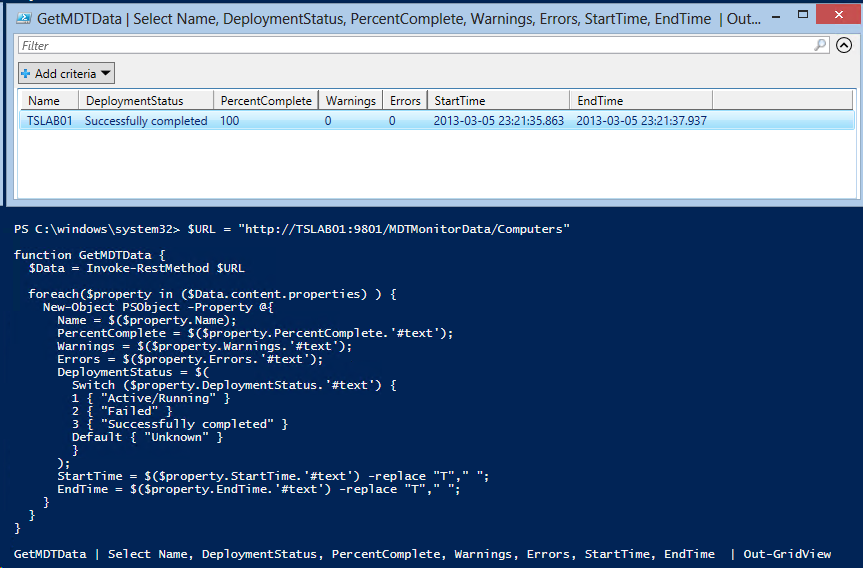Click the EndTime value 23:21:37.937
This screenshot has width=863, height=568.
tap(641, 121)
